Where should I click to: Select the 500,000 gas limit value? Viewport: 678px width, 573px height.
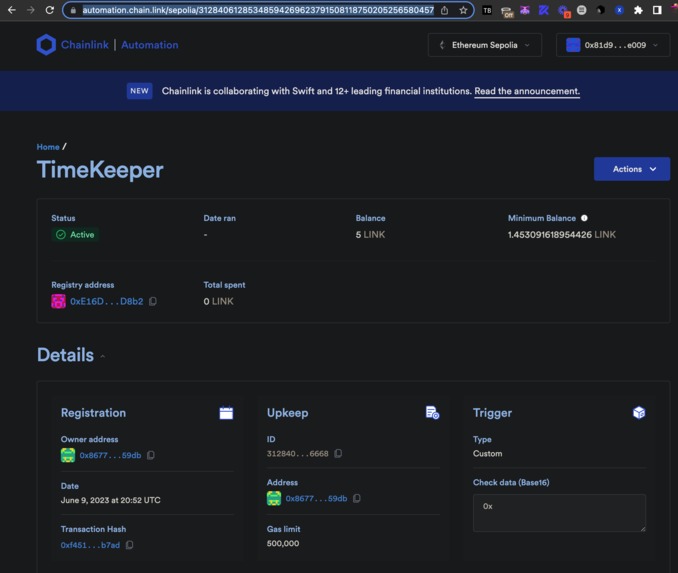pyautogui.click(x=283, y=544)
